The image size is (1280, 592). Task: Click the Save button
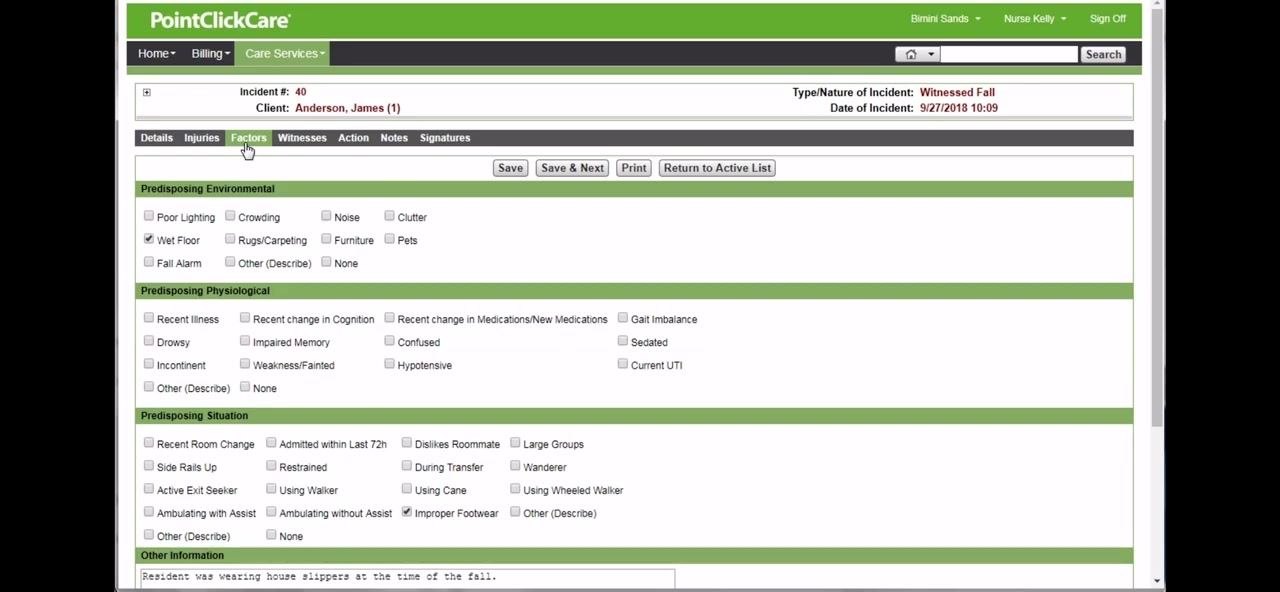[510, 168]
